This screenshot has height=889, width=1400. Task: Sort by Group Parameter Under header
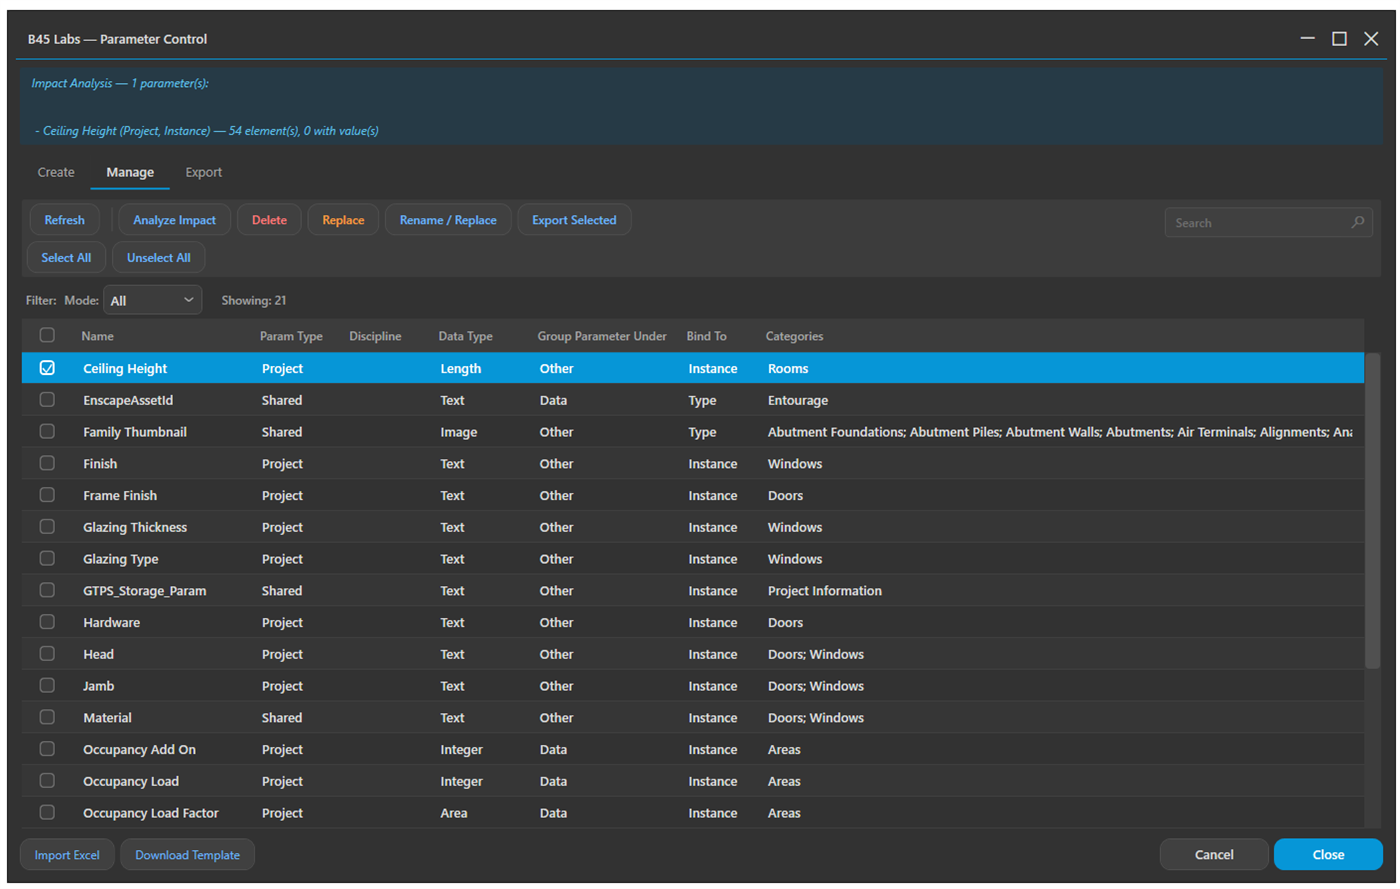(602, 336)
